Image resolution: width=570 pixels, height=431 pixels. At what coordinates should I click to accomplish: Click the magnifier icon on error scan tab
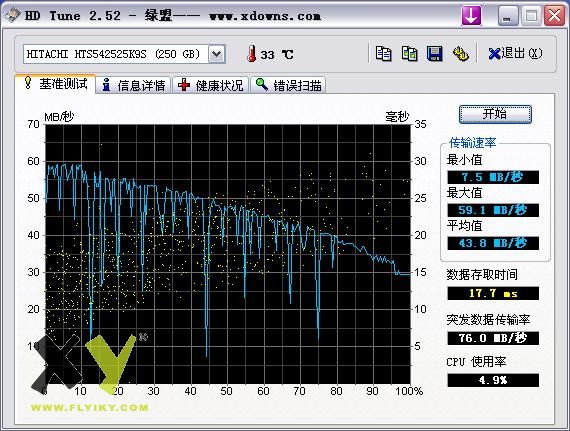coord(262,84)
